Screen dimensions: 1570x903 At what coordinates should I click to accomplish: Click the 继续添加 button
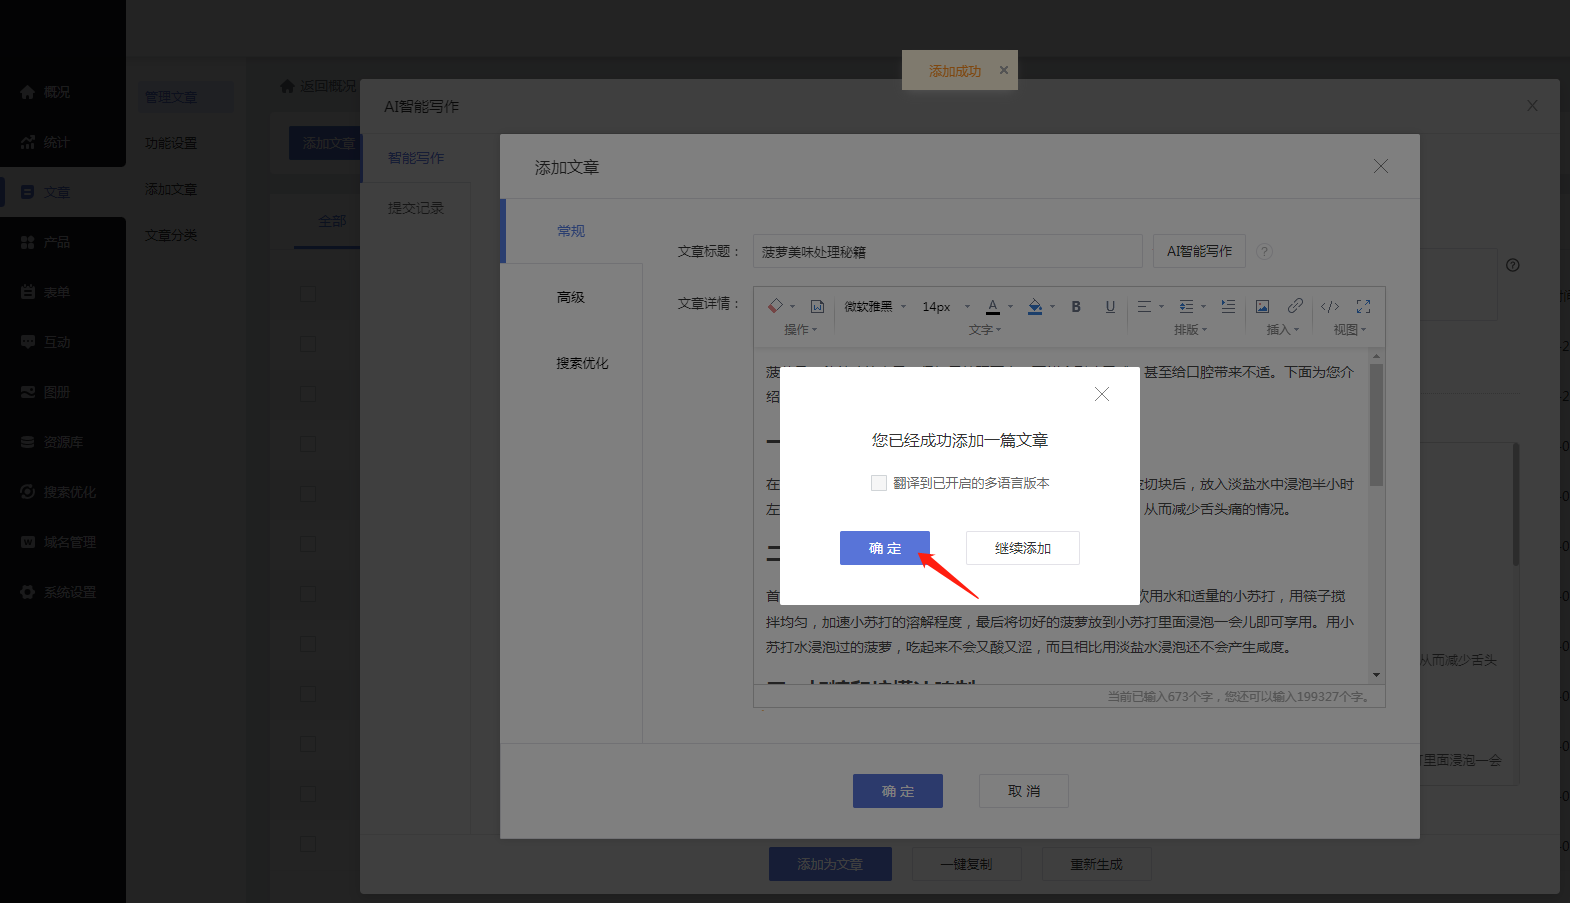point(1022,548)
